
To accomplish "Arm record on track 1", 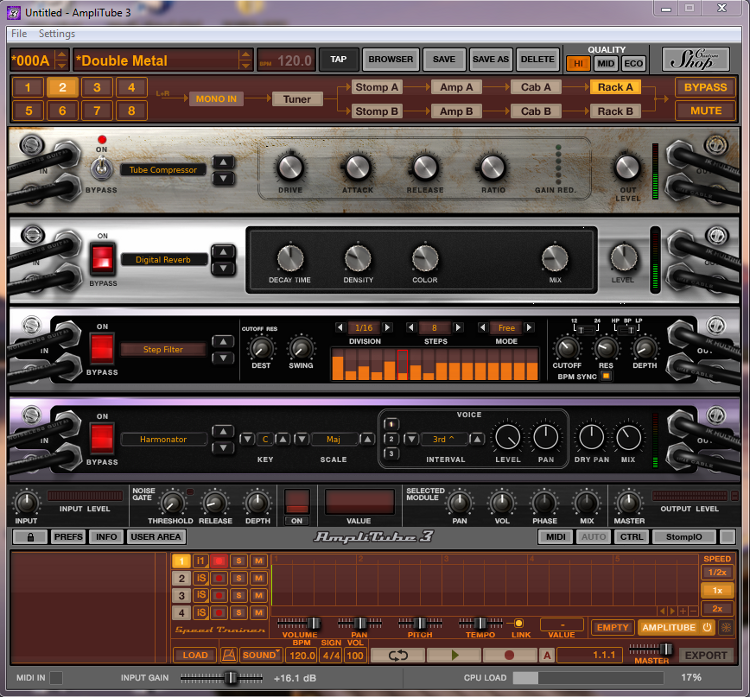I will point(219,561).
